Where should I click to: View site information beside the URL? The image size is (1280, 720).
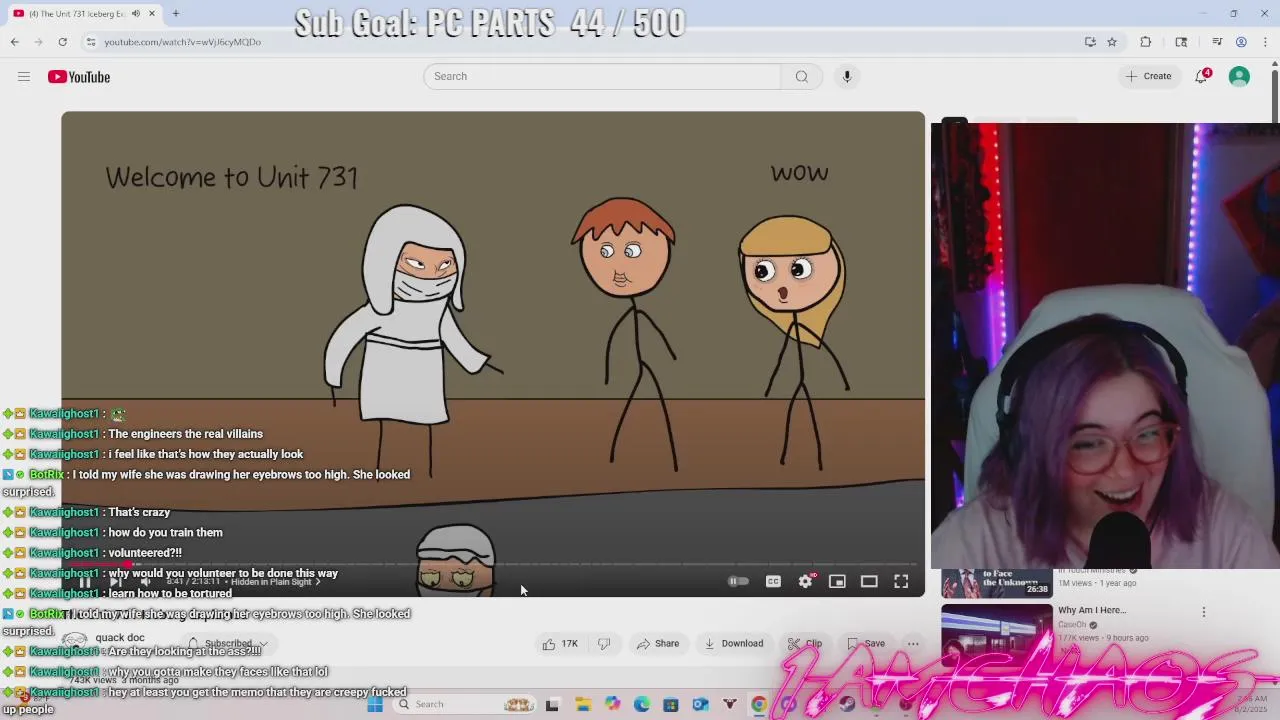(91, 42)
